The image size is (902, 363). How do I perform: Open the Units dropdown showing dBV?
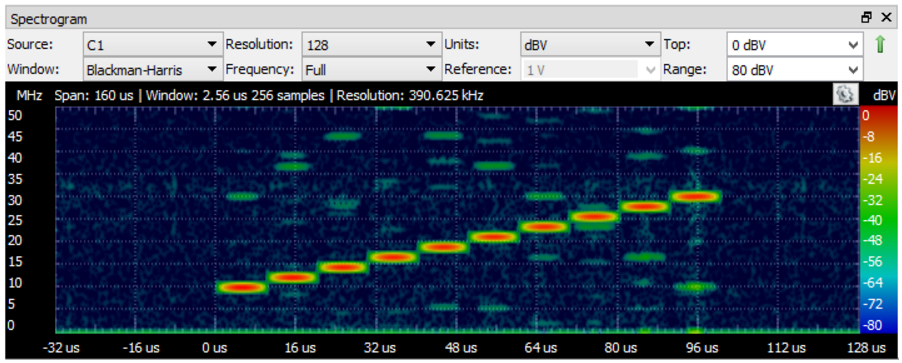pos(589,44)
